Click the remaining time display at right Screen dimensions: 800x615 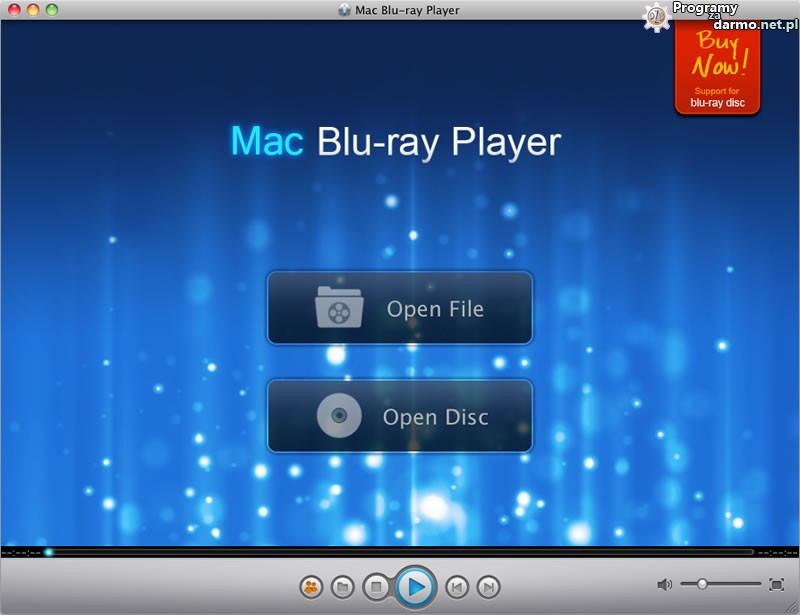click(x=778, y=552)
